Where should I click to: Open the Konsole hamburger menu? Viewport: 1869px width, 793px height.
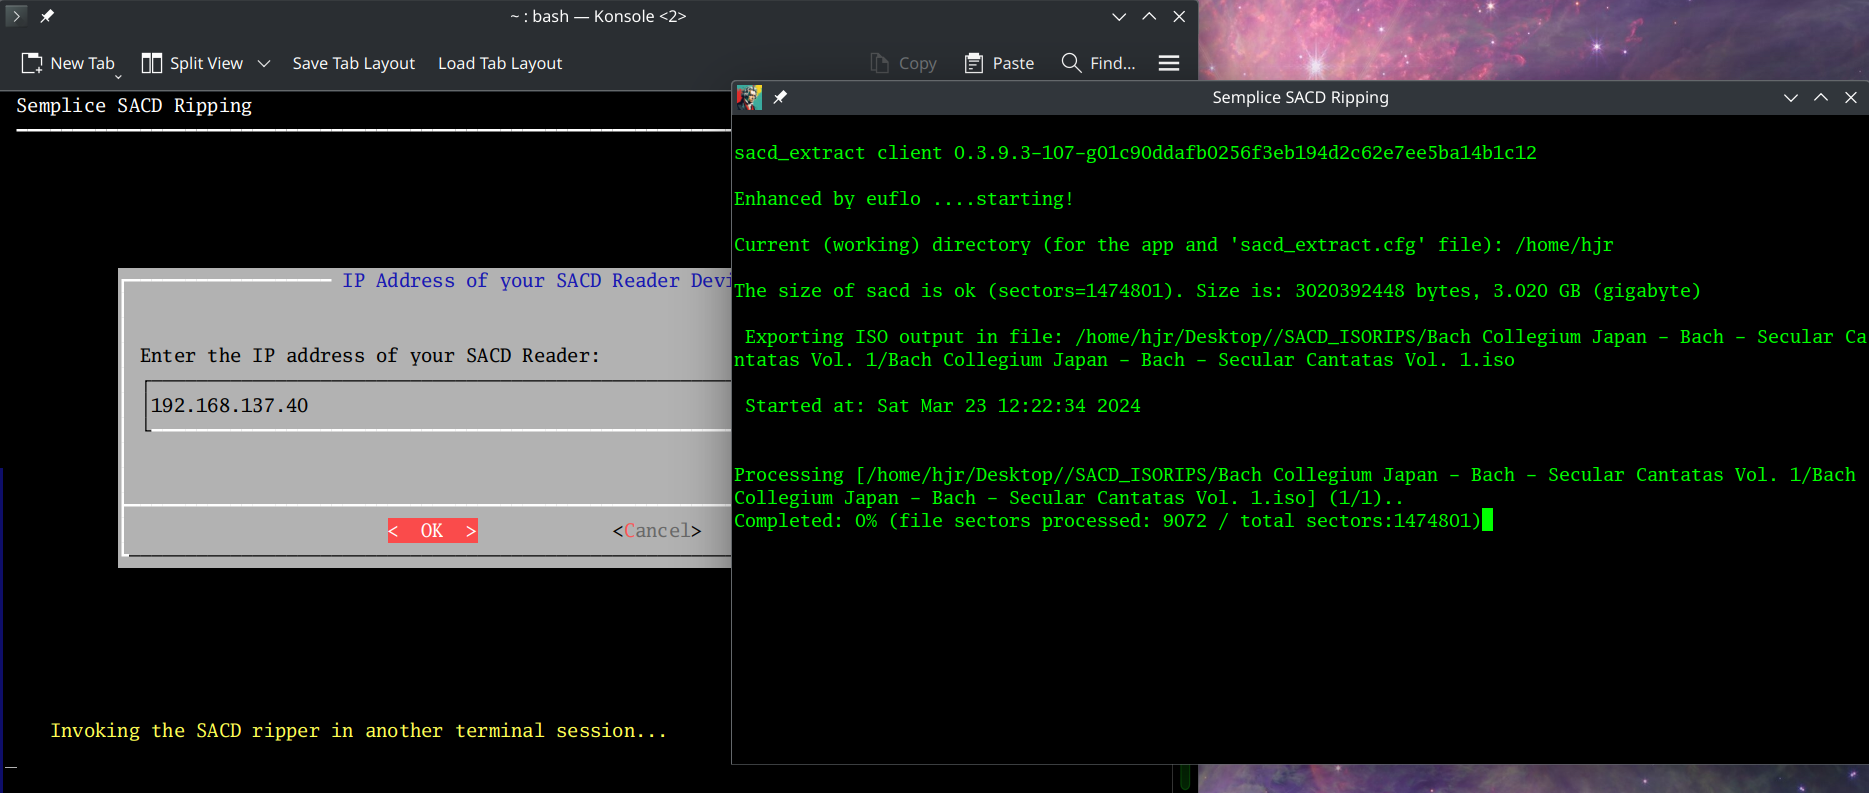click(x=1169, y=63)
